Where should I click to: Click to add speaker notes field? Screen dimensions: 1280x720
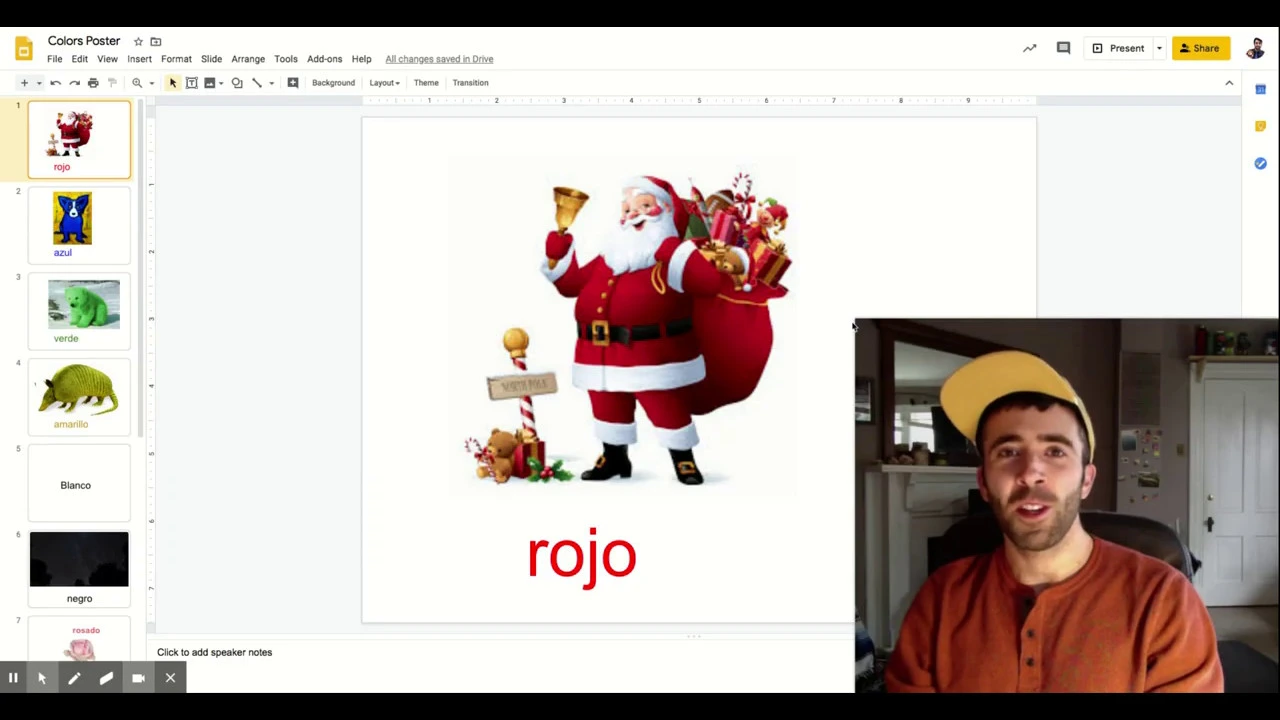(504, 652)
